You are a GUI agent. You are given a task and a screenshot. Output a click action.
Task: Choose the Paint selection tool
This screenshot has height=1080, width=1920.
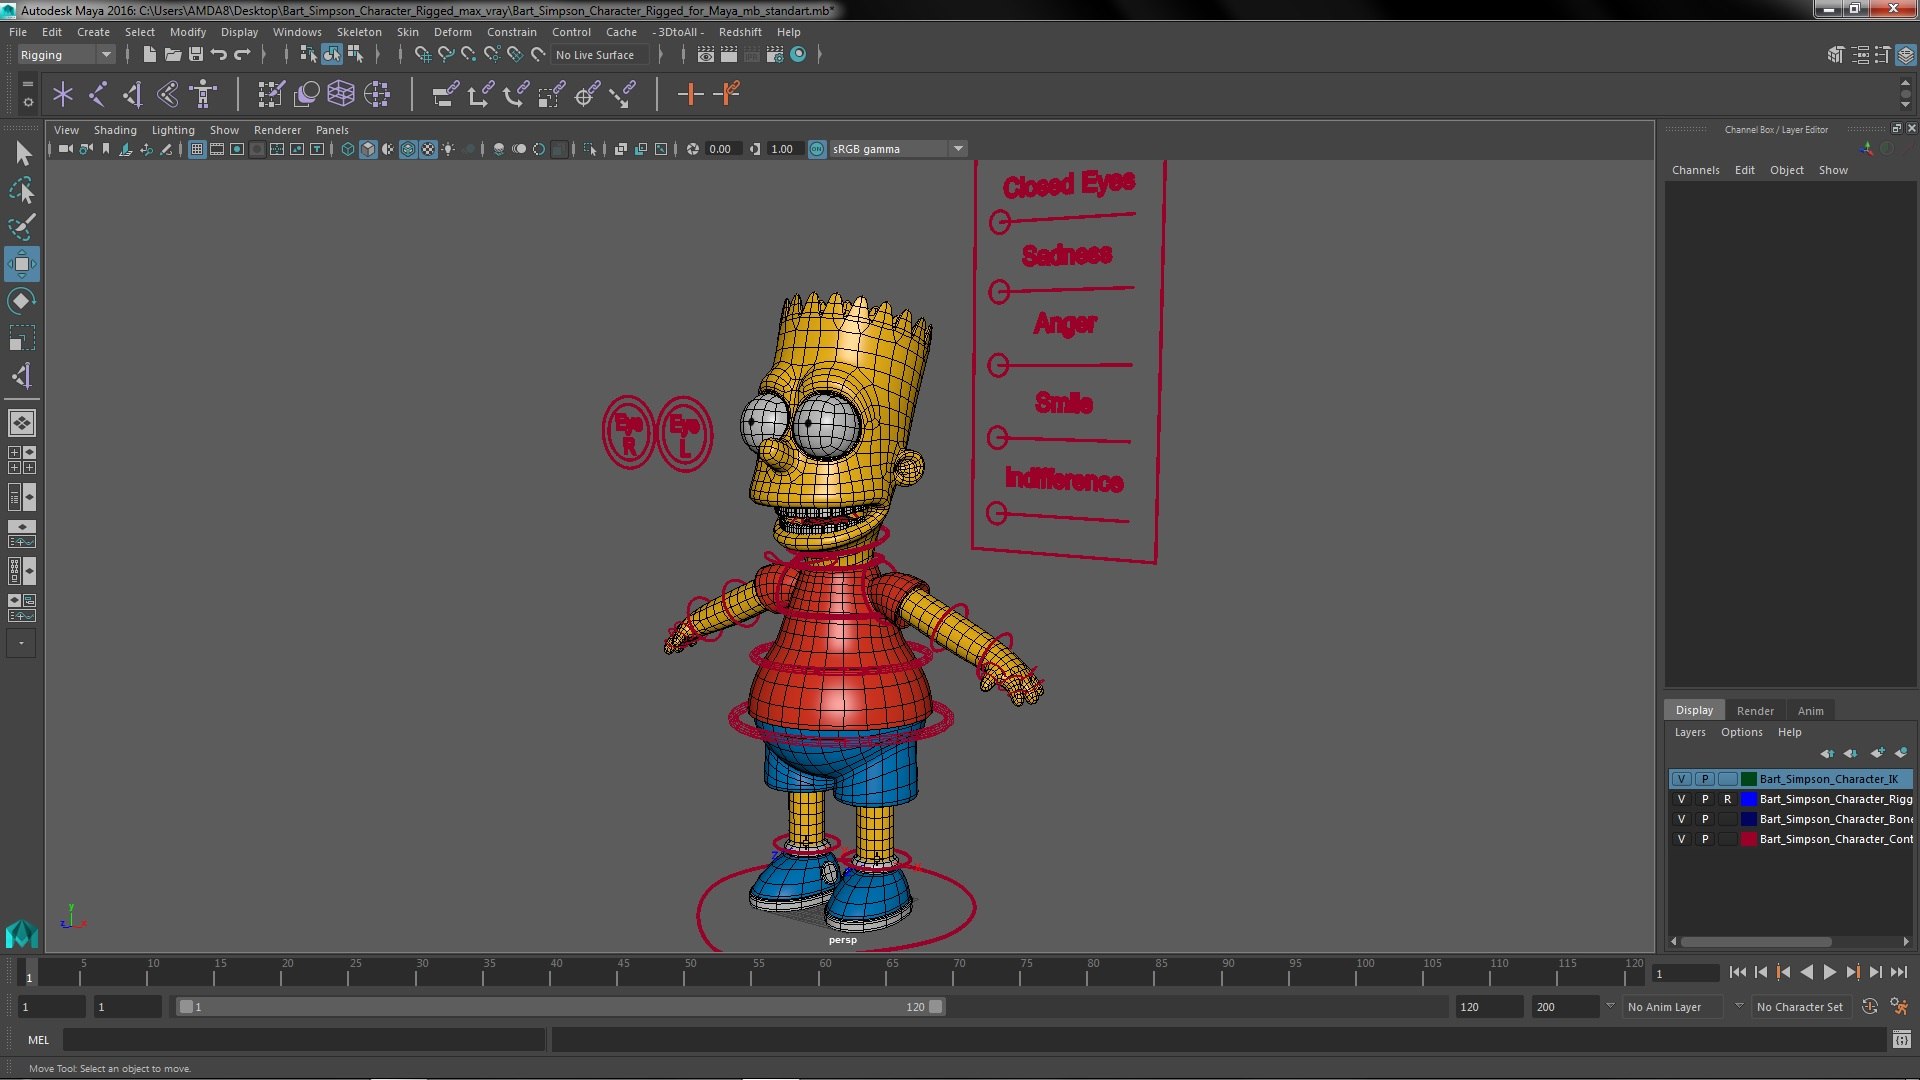[x=22, y=227]
